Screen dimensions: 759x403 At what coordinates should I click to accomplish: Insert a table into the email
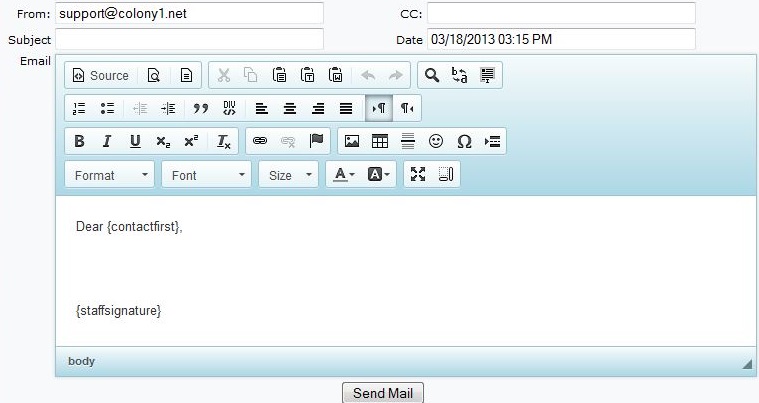380,141
